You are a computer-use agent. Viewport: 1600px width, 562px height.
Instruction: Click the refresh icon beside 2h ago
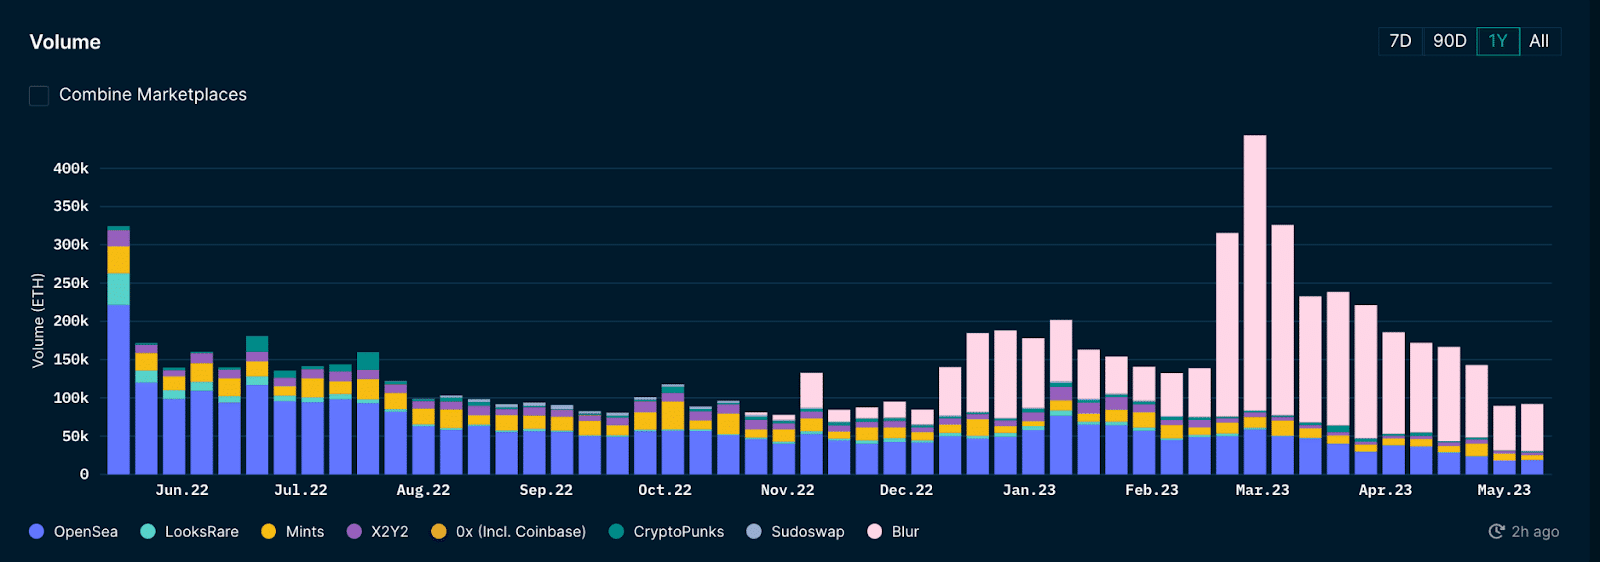click(1496, 532)
